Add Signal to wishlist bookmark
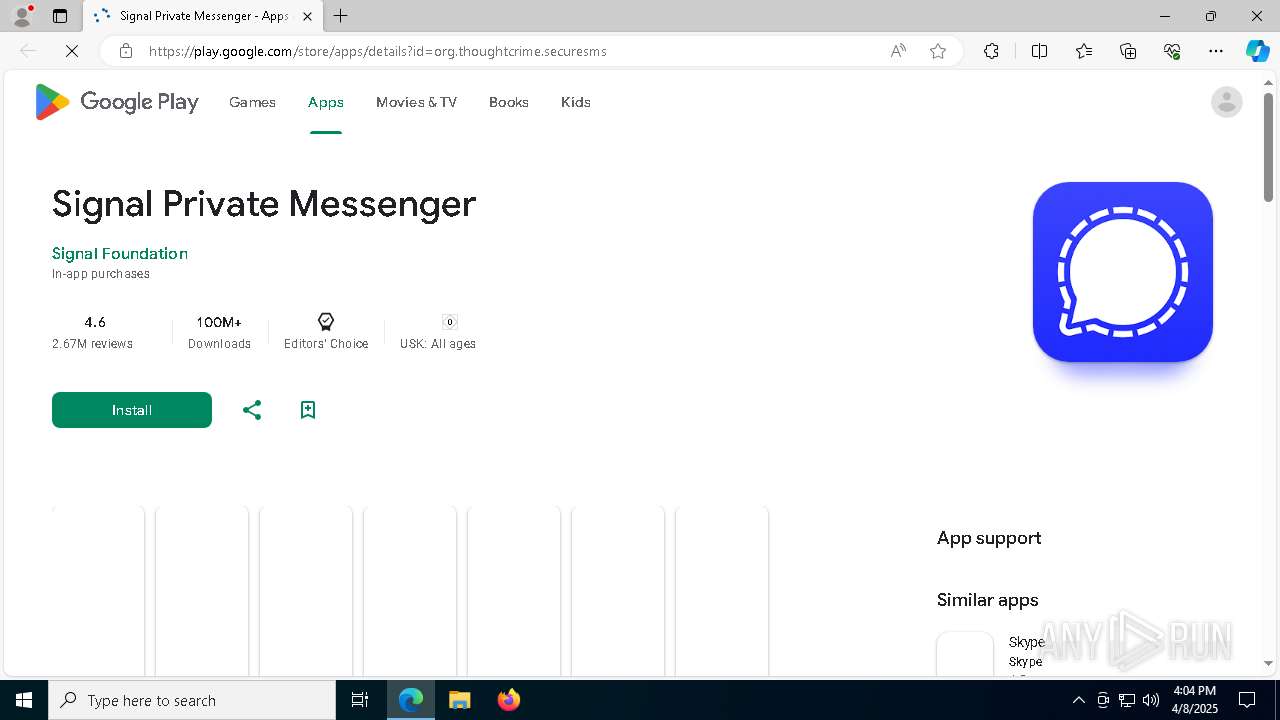 pos(308,410)
